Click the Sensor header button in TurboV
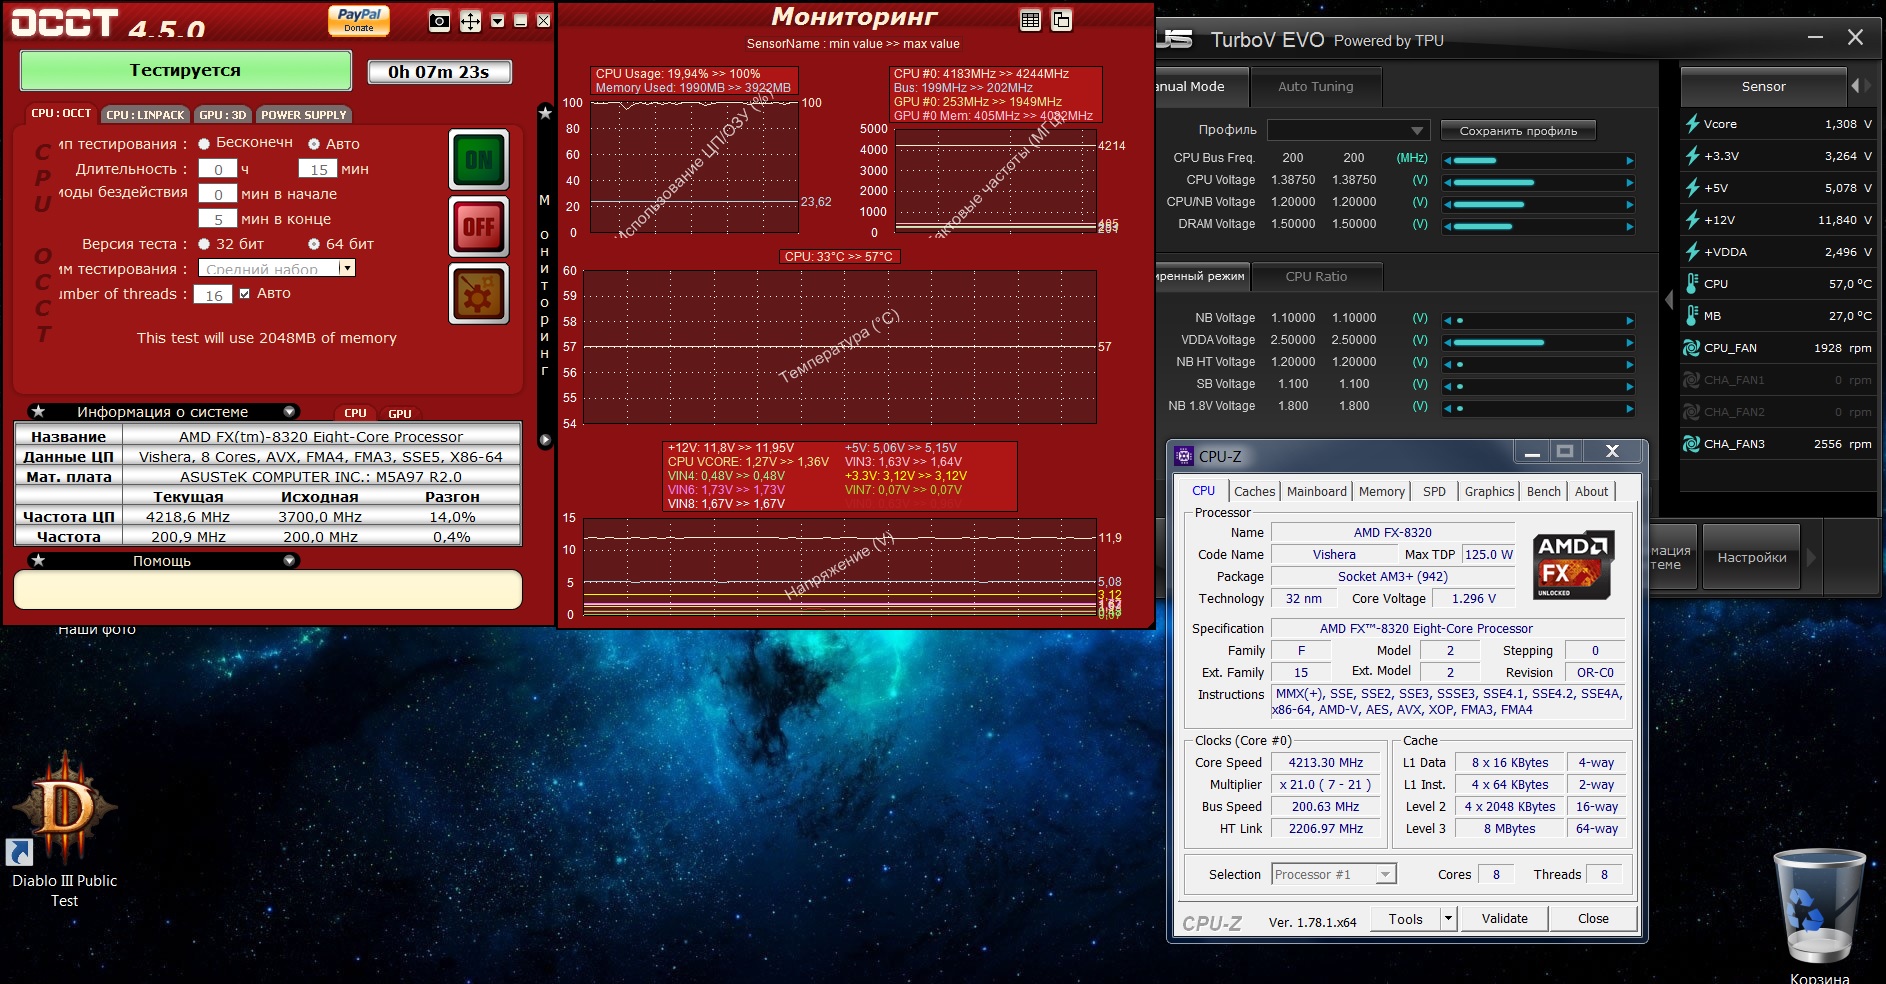Screen dimensions: 1886x984 [x=1763, y=87]
